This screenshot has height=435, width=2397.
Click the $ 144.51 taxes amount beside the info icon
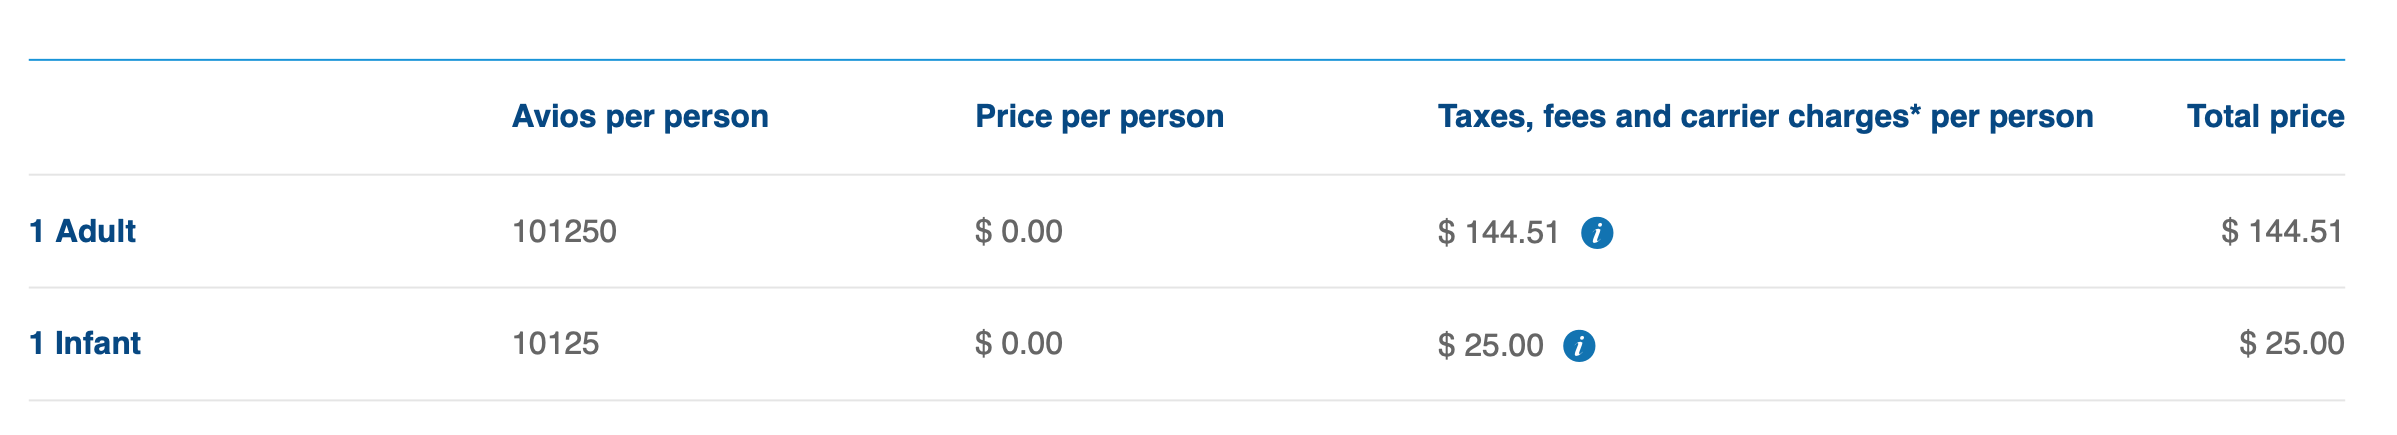[x=1498, y=233]
